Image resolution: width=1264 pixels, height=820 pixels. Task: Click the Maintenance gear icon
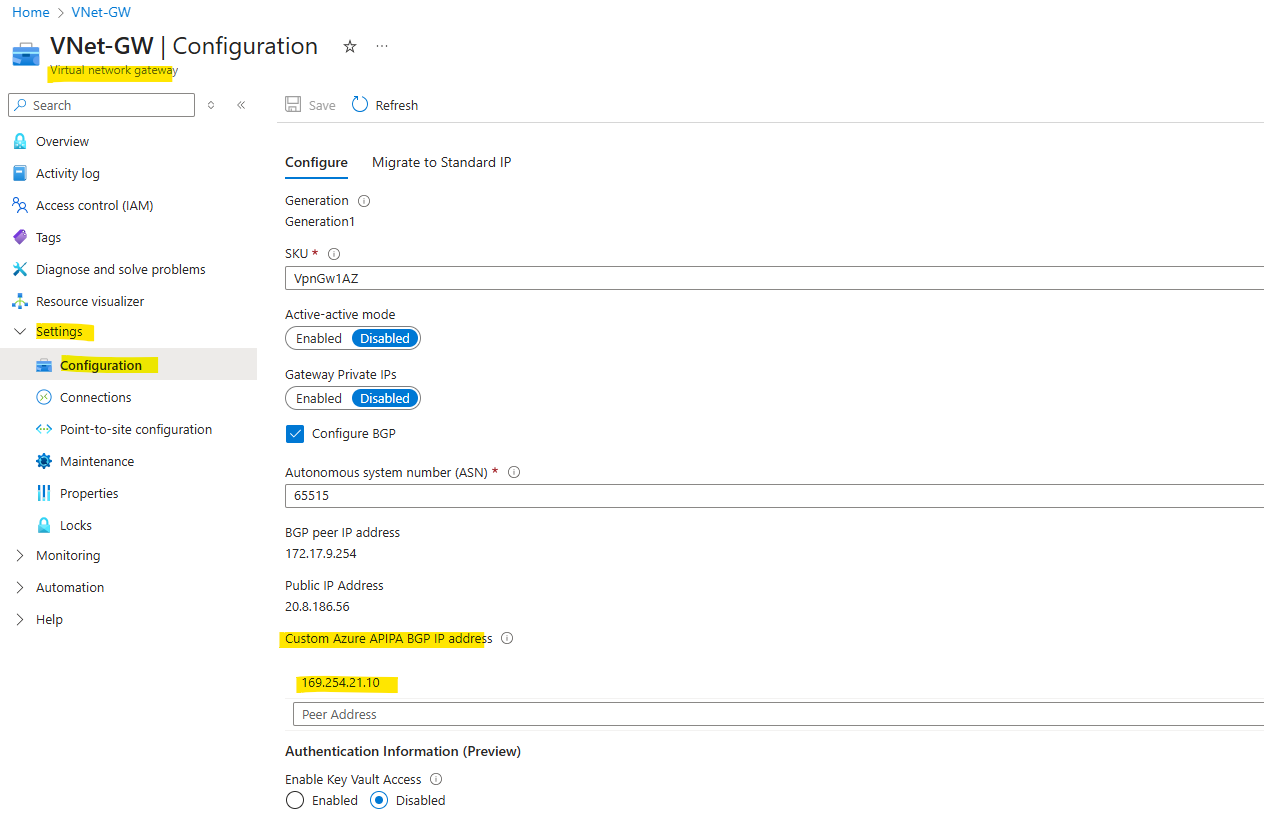tap(43, 461)
